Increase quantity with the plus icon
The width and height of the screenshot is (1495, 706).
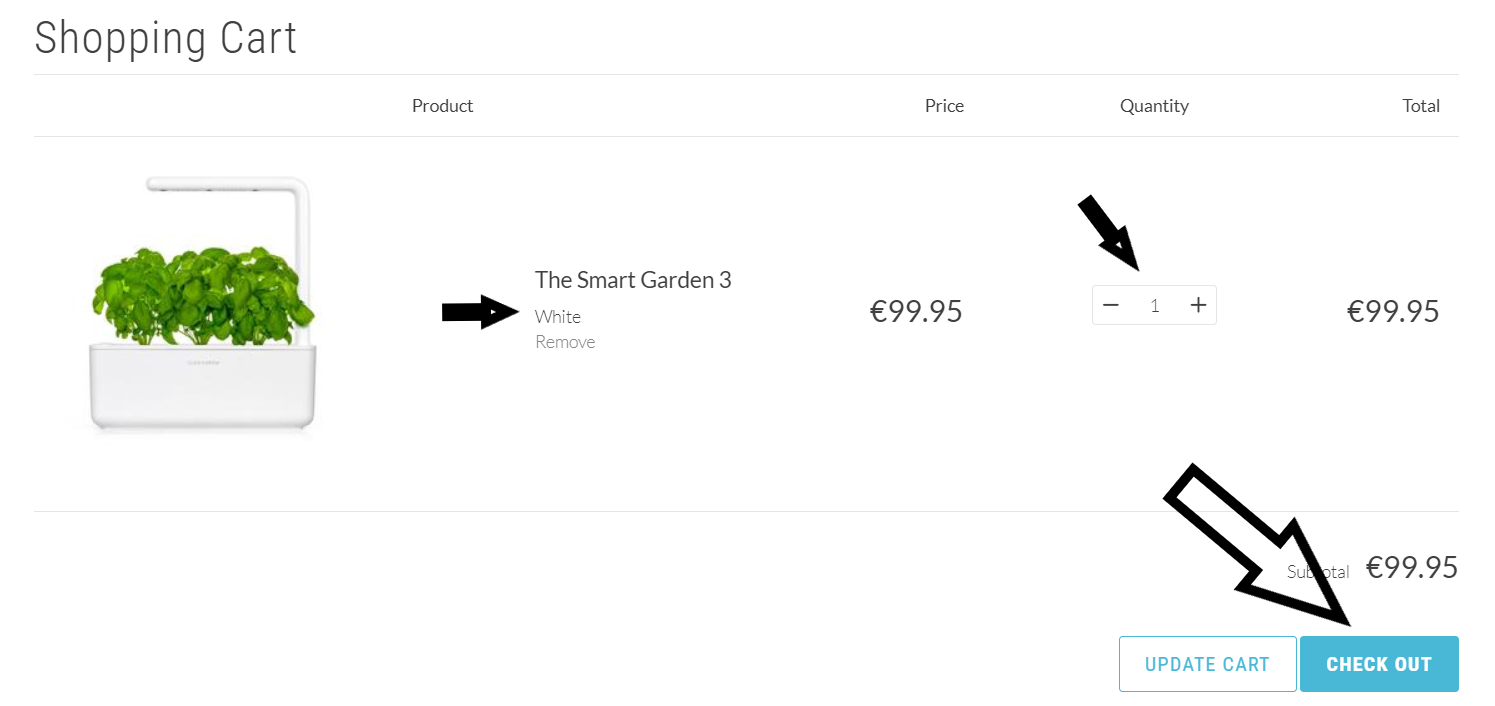(x=1198, y=305)
